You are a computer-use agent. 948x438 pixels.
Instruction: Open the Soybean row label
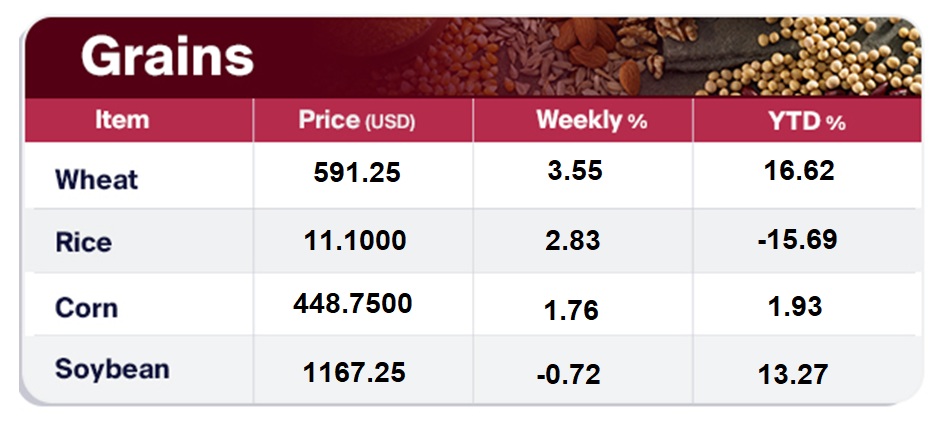point(112,369)
